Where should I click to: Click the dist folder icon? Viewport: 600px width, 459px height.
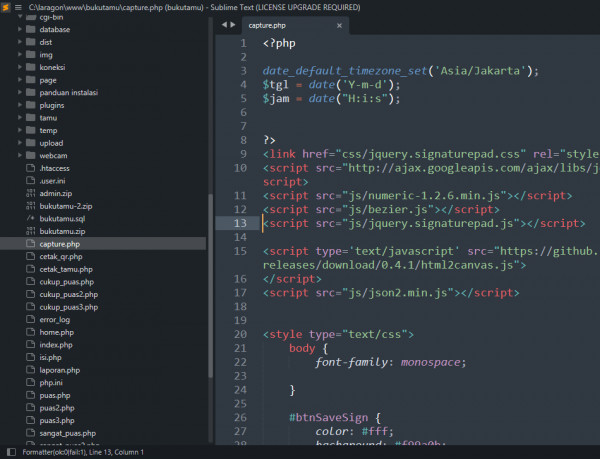click(31, 42)
